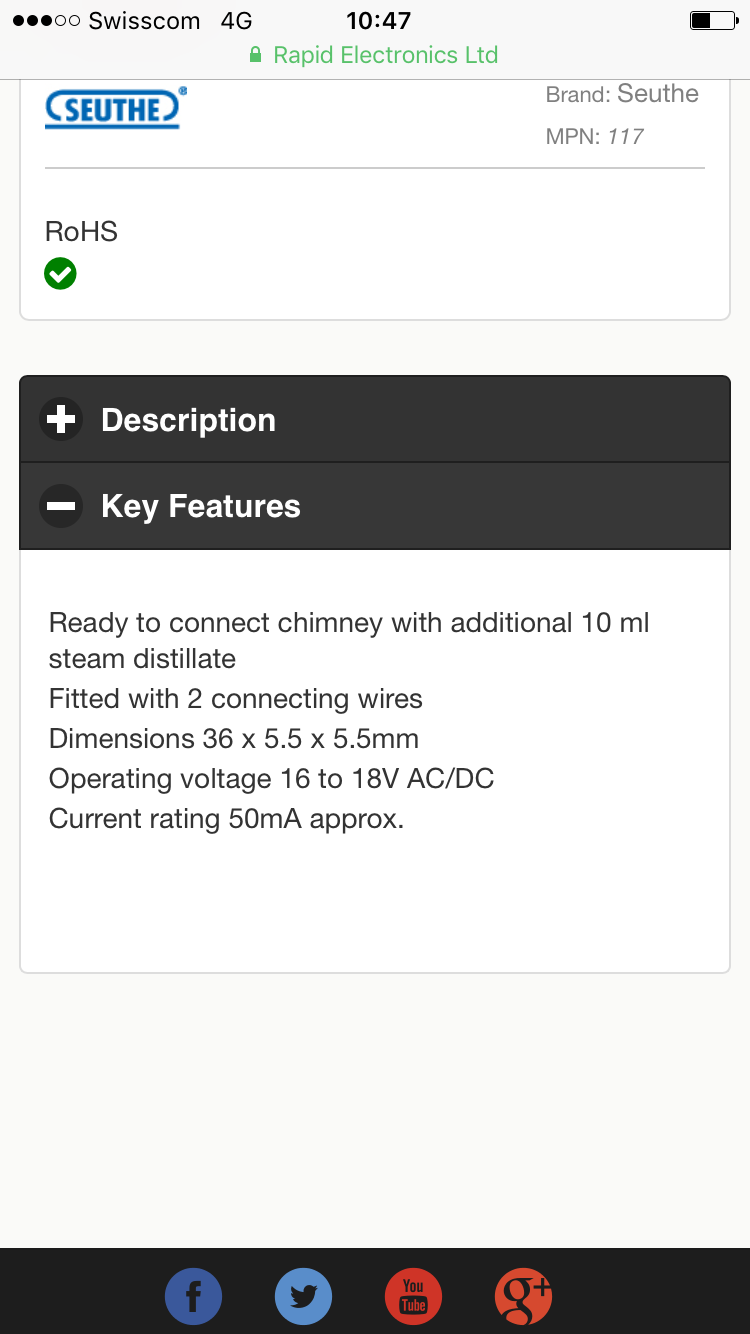The image size is (750, 1334).
Task: Tap the MPN 117 value
Action: [626, 137]
